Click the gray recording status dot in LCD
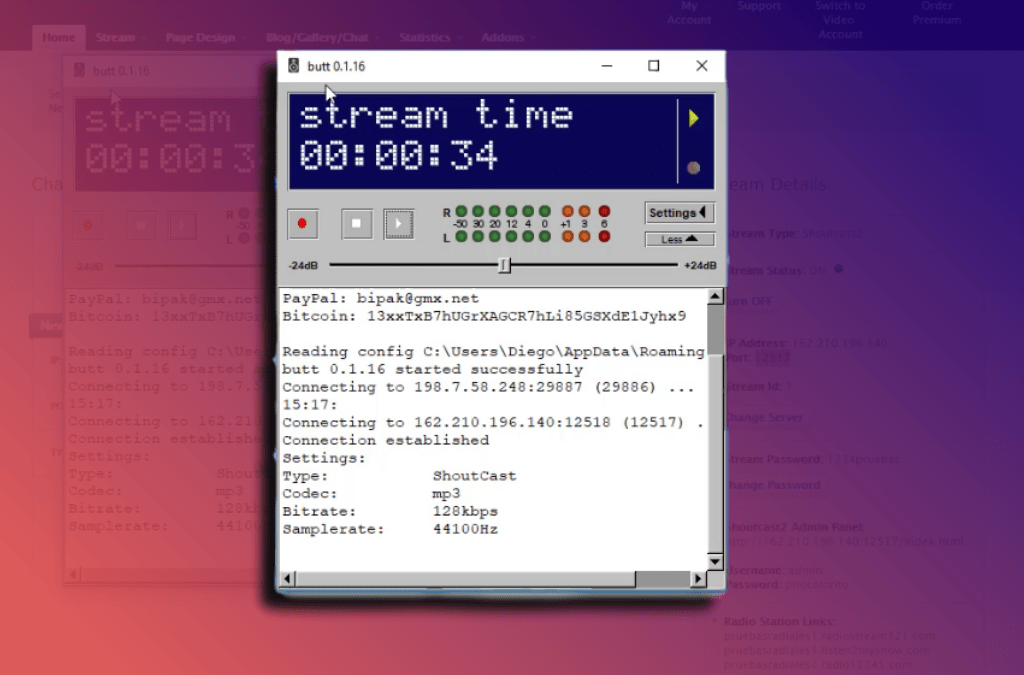The width and height of the screenshot is (1024, 675). pos(694,168)
